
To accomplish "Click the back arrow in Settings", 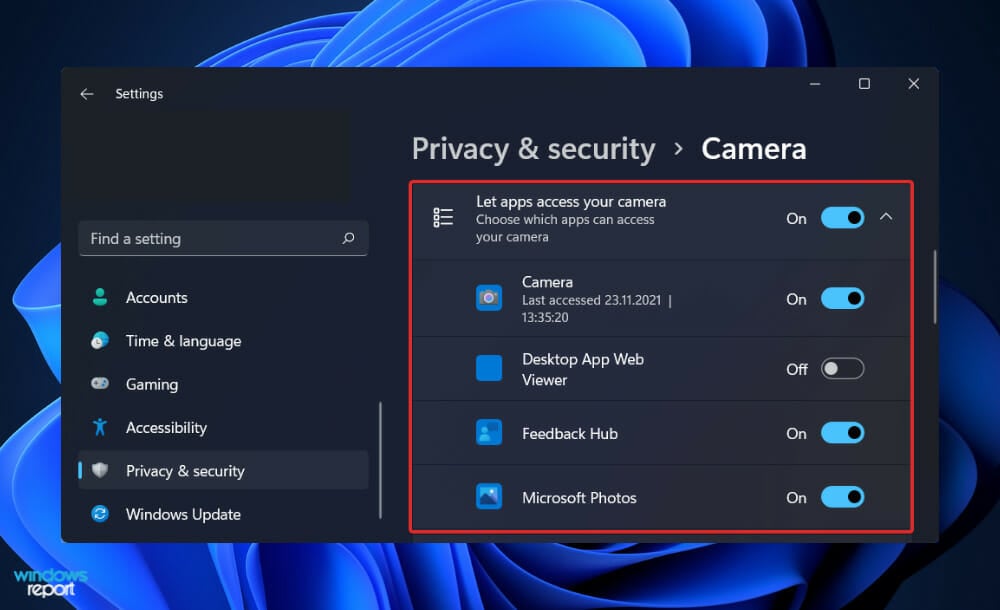I will click(x=87, y=94).
